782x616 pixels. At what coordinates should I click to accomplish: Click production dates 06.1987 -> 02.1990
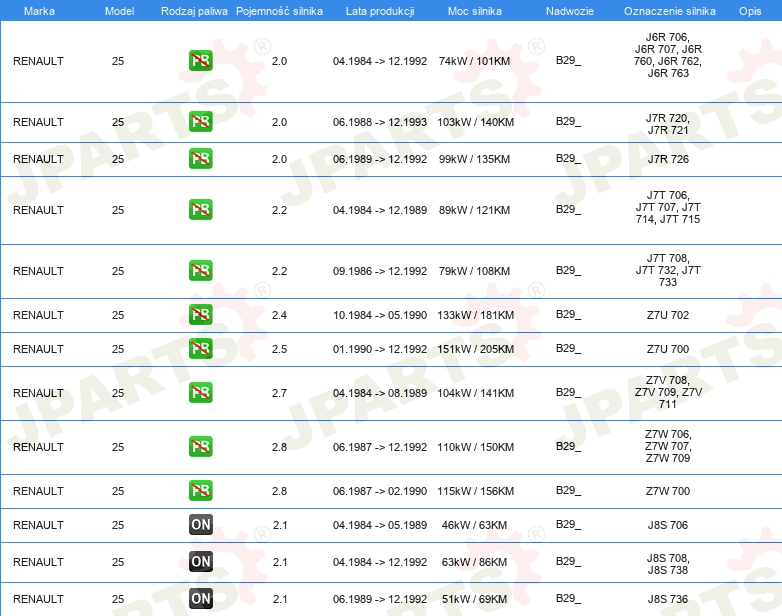(x=380, y=491)
